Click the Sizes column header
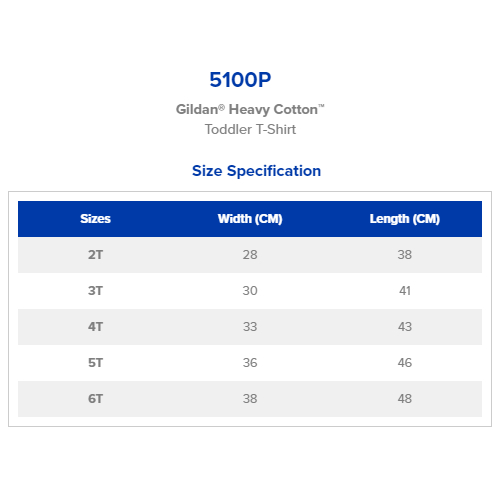This screenshot has height=500, width=500. pyautogui.click(x=95, y=219)
